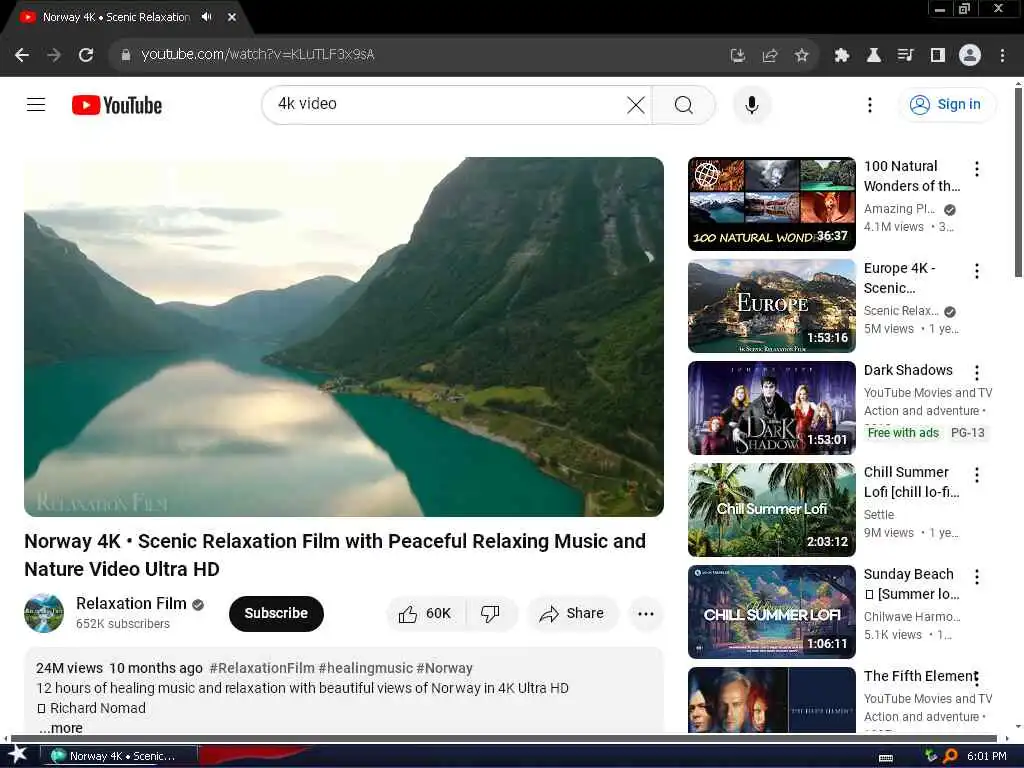Close the Norway 4K browser tab
The height and width of the screenshot is (768, 1024).
point(232,17)
